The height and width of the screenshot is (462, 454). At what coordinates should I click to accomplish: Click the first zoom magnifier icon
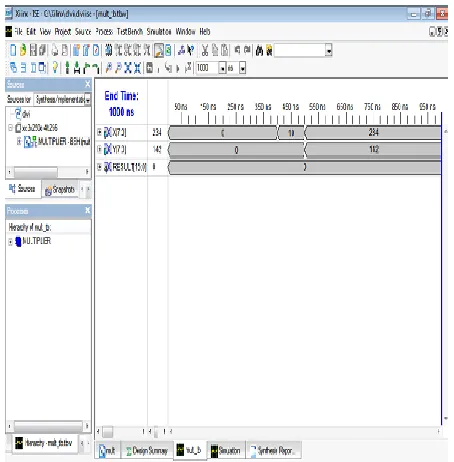(x=109, y=68)
